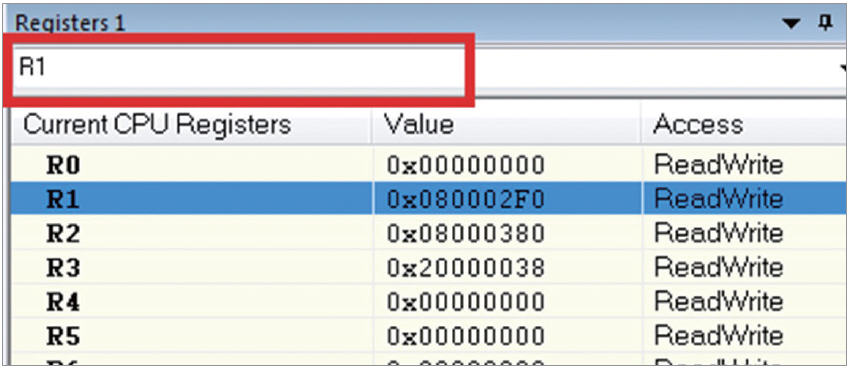Edit R1 value 0x080002F0
This screenshot has width=853, height=371.
(x=466, y=199)
